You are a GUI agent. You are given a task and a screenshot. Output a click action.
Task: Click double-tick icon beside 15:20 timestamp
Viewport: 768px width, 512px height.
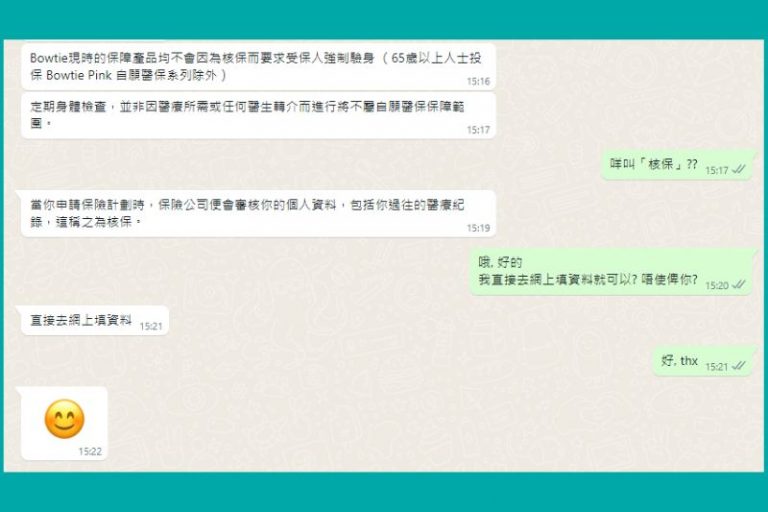point(739,285)
